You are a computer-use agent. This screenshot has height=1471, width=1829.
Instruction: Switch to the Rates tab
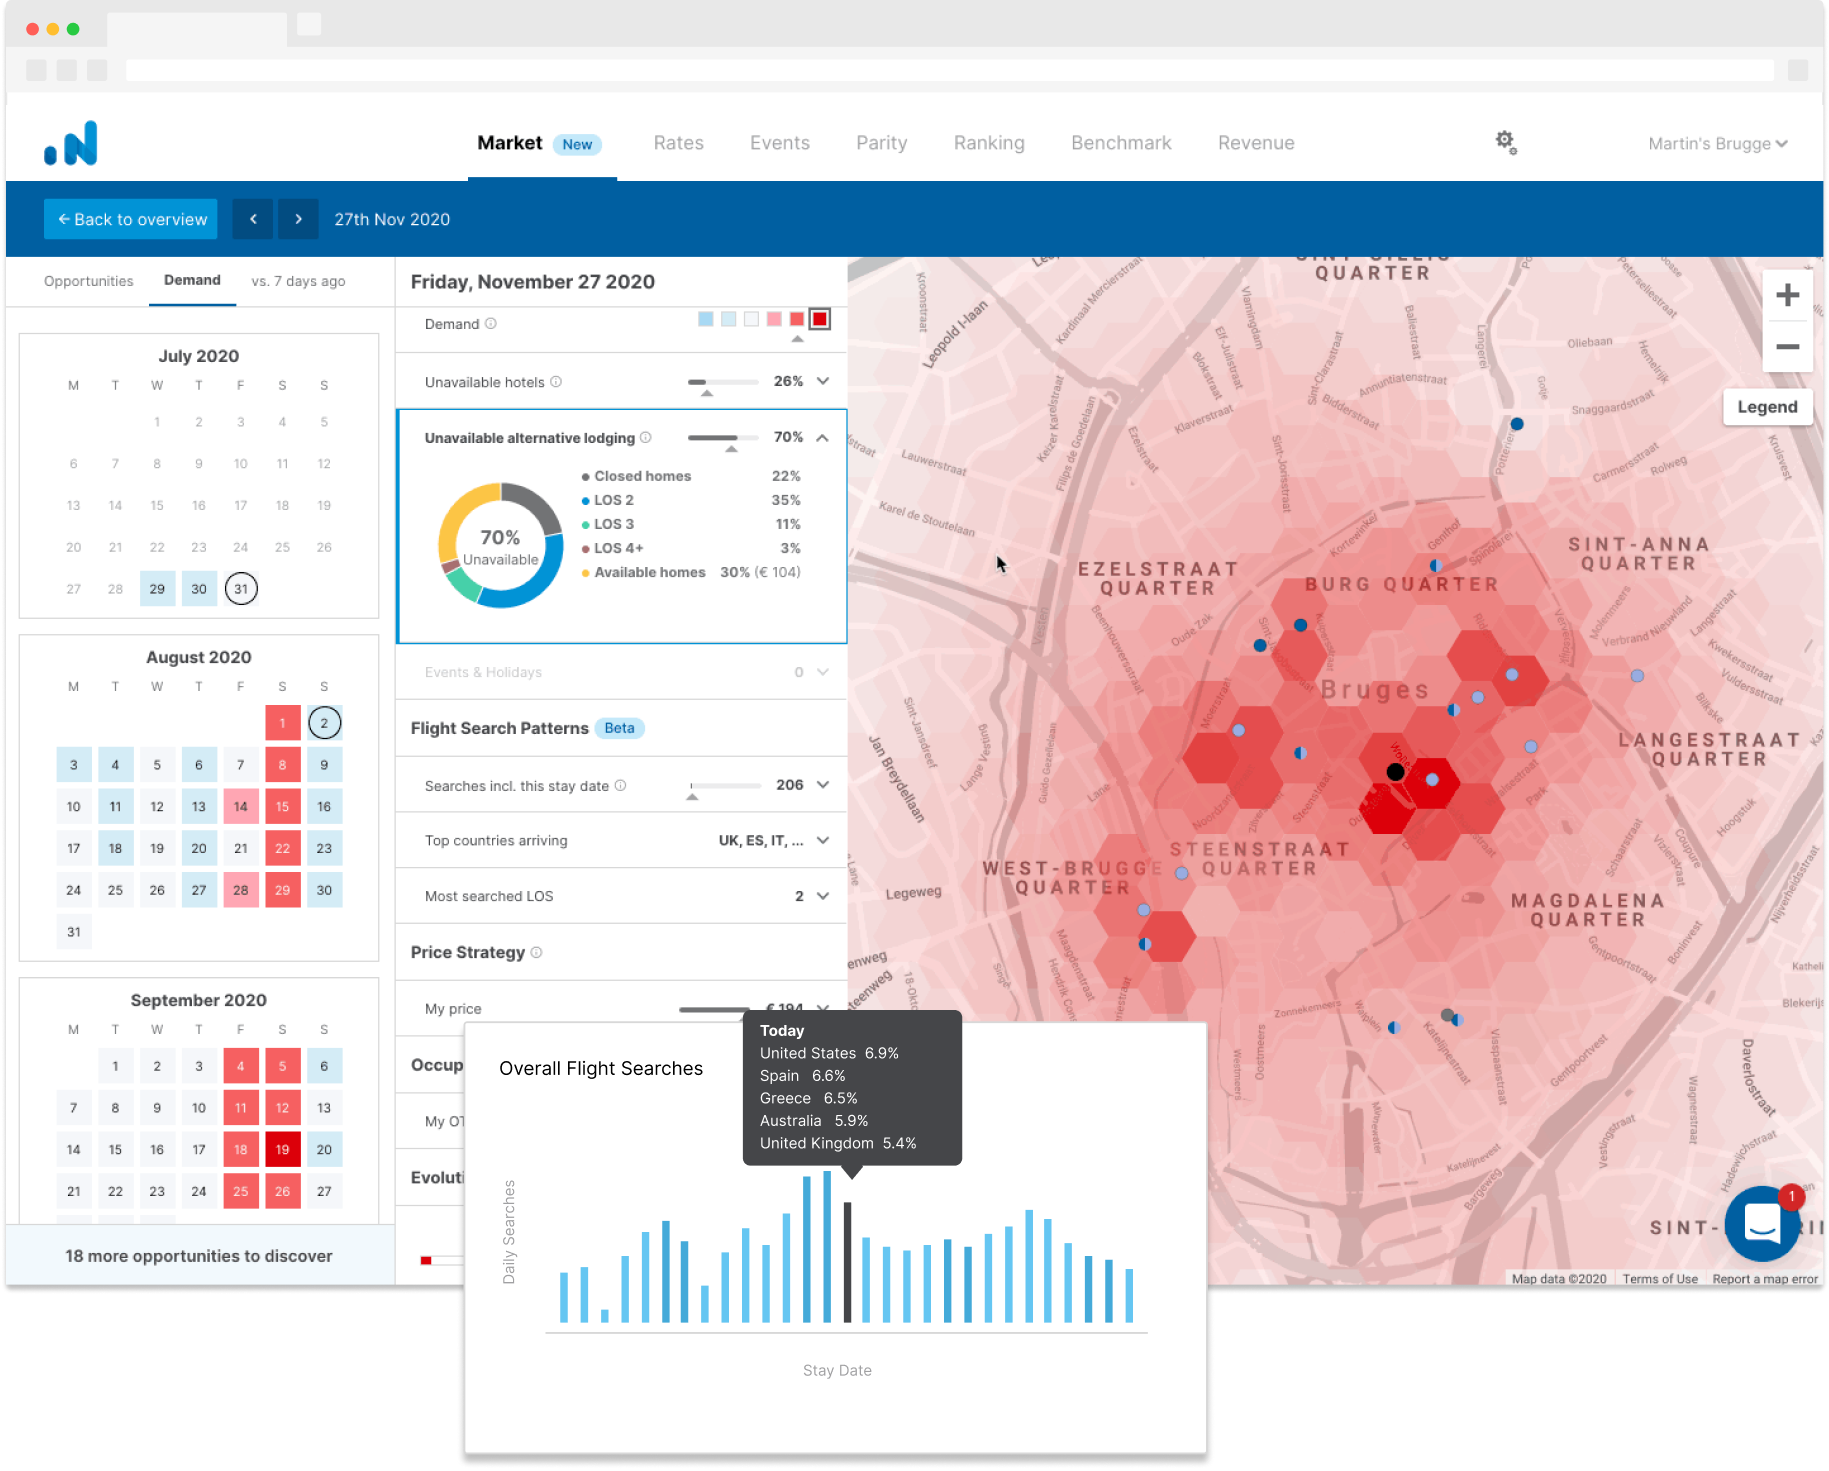pyautogui.click(x=678, y=142)
